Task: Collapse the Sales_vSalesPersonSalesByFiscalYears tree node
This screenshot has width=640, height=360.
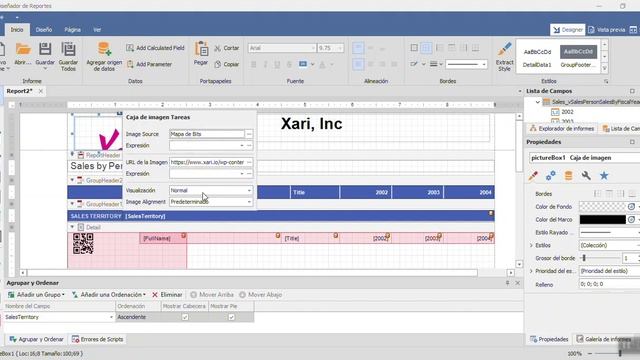Action: coord(538,102)
